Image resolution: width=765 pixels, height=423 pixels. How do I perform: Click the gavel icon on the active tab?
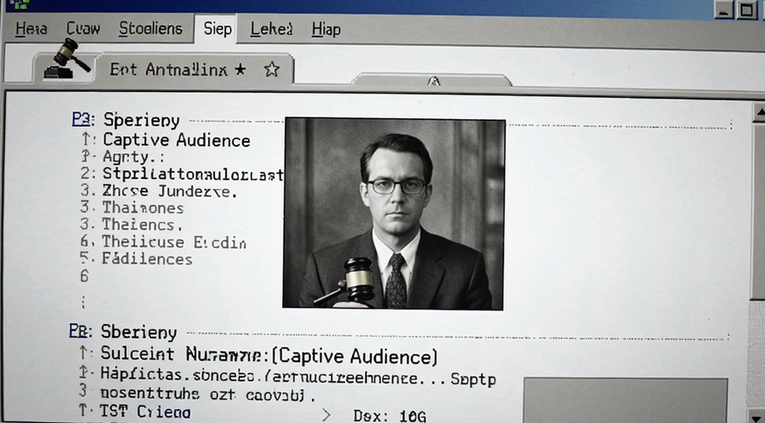[67, 59]
